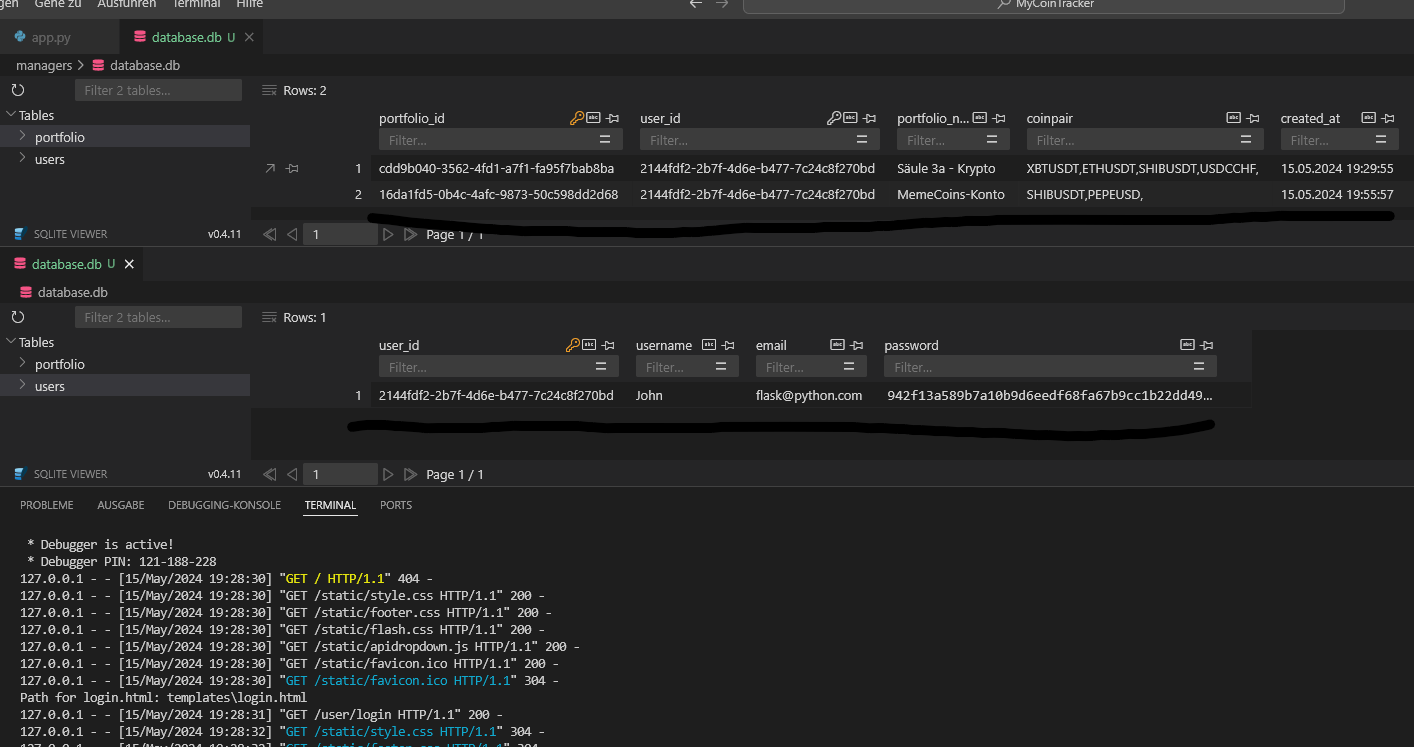The image size is (1414, 747).
Task: Open username filter options menu
Action: [721, 367]
